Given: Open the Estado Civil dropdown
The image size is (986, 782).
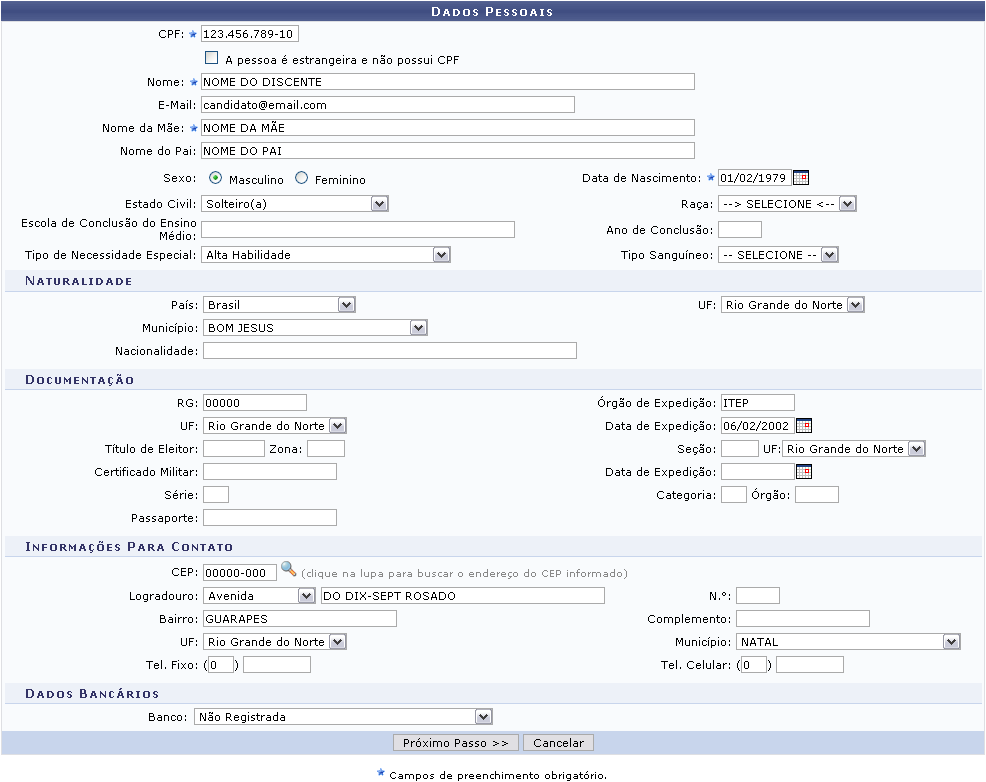Looking at the screenshot, I should coord(294,203).
